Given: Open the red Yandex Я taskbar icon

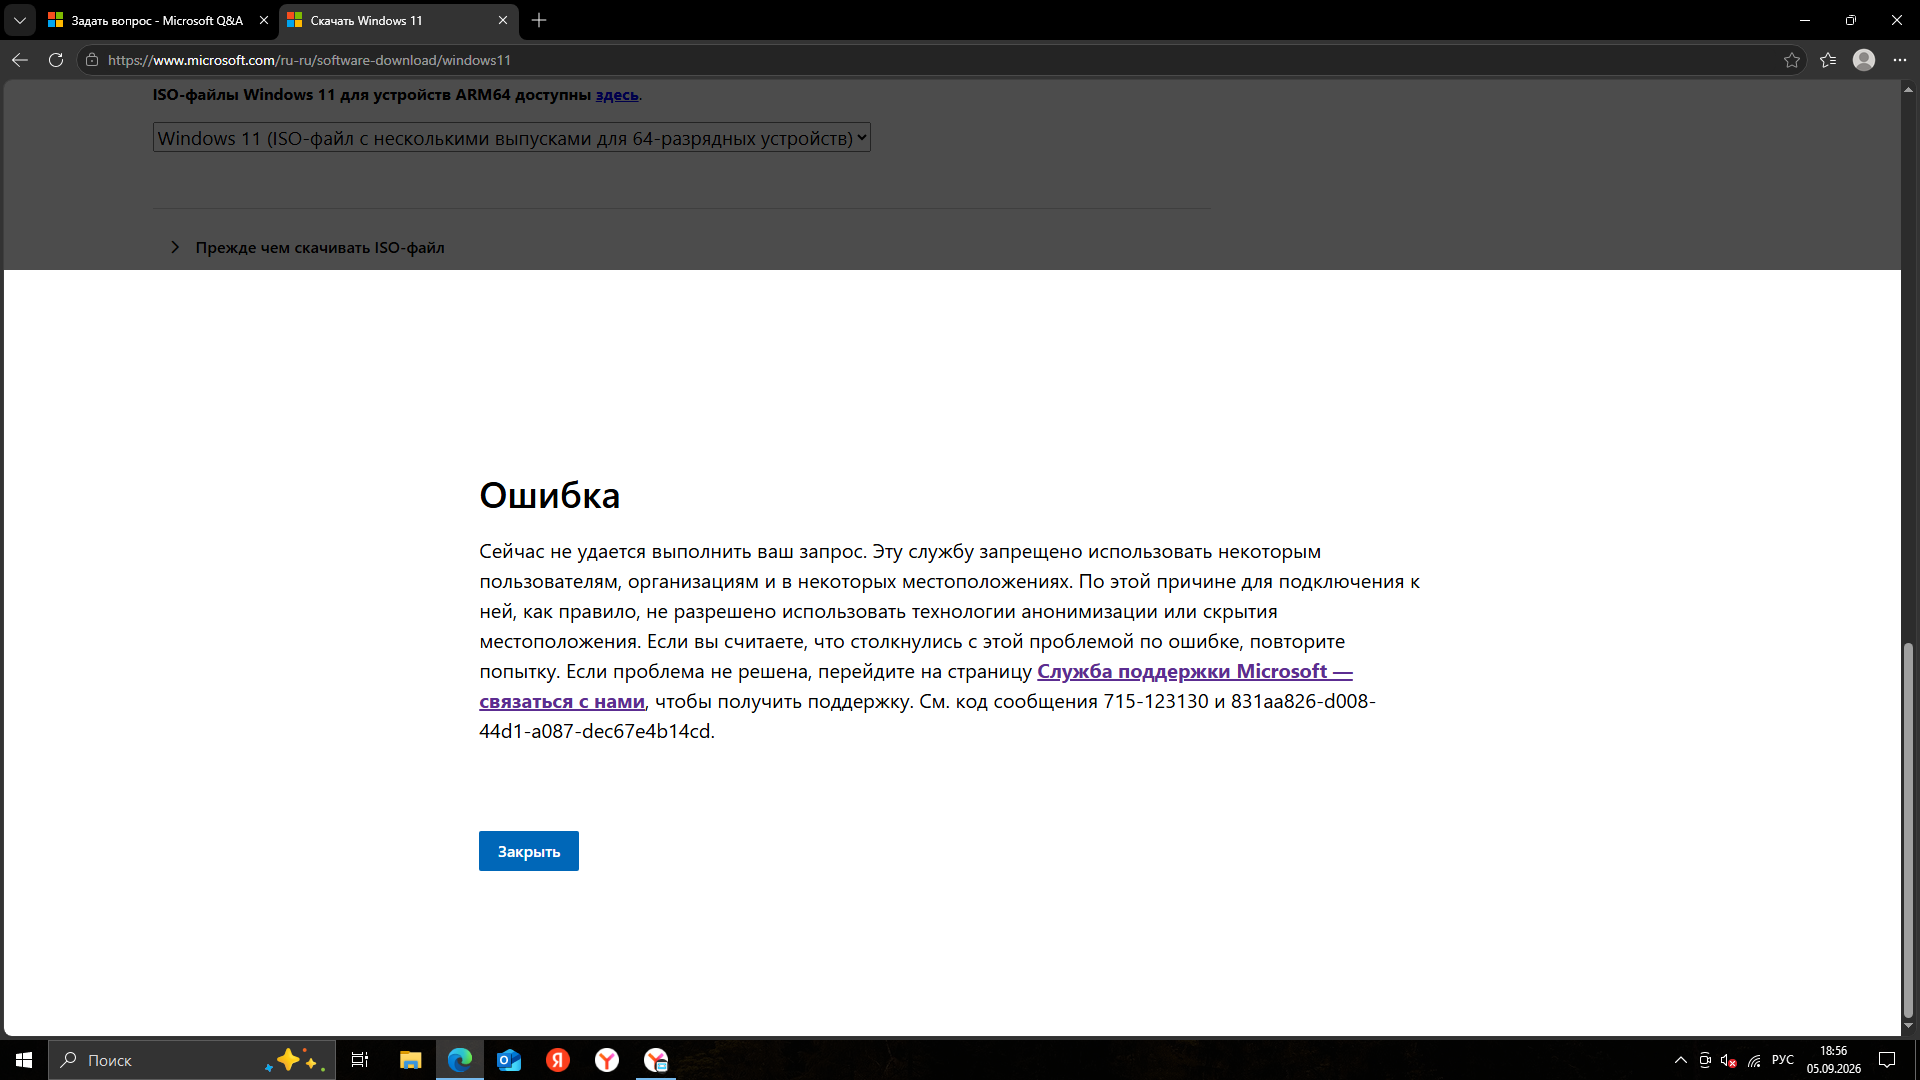Looking at the screenshot, I should tap(558, 1060).
